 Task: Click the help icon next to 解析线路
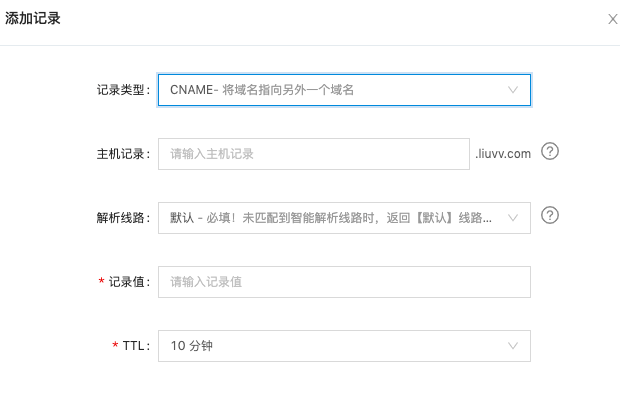550,215
